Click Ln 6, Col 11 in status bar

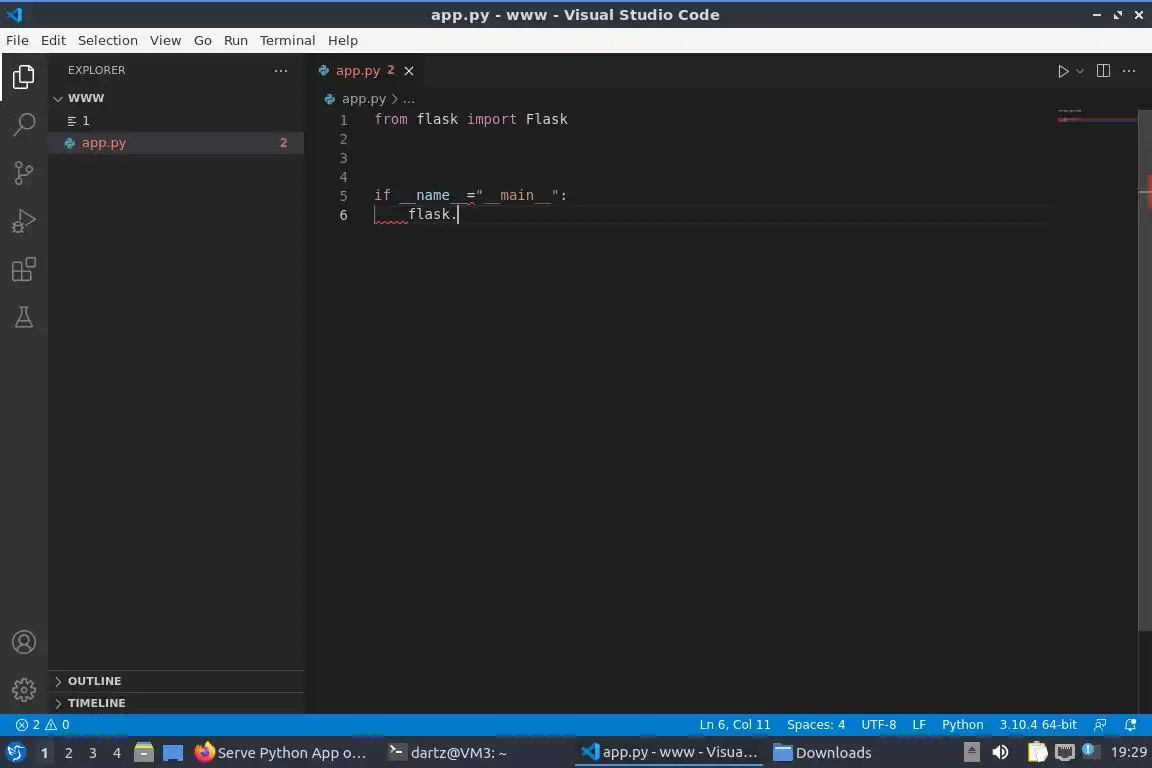point(735,725)
